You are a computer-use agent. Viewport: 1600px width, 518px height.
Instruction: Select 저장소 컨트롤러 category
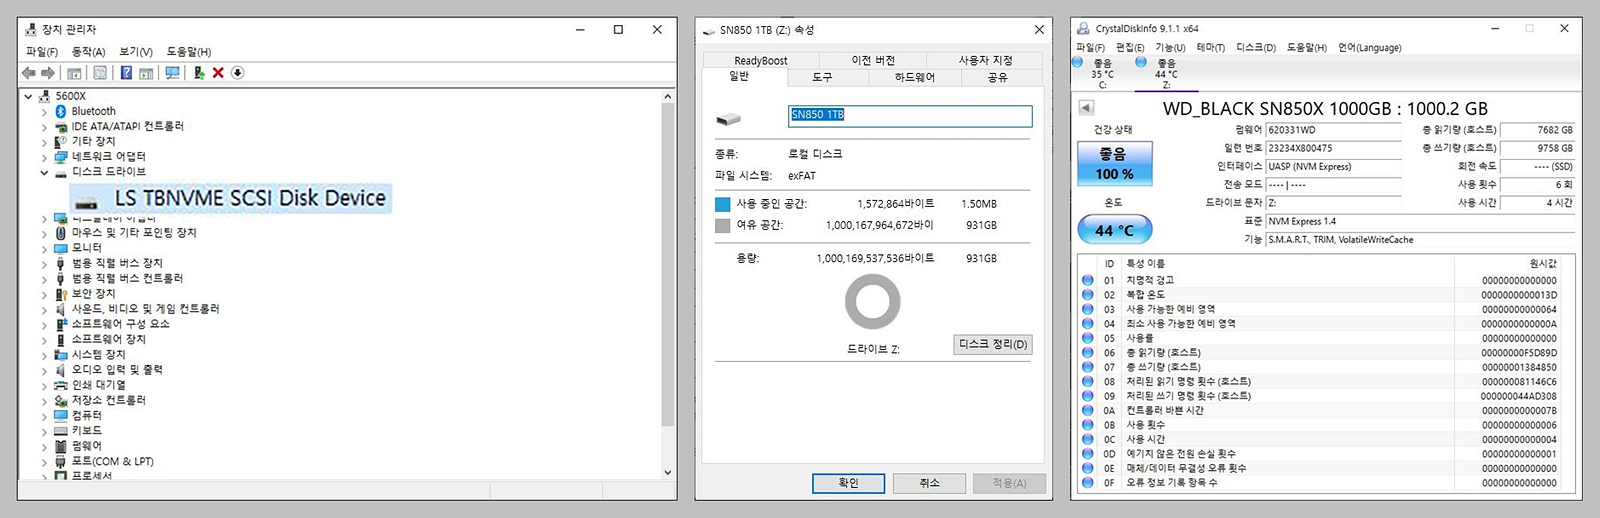[x=108, y=400]
